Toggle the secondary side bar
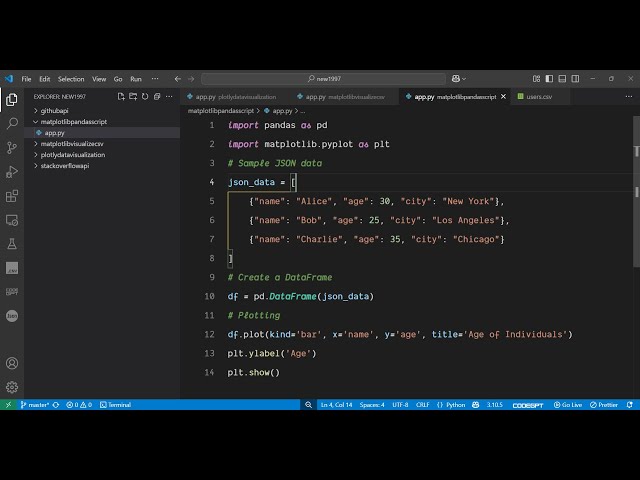Screen dimensions: 640x480 (575, 79)
